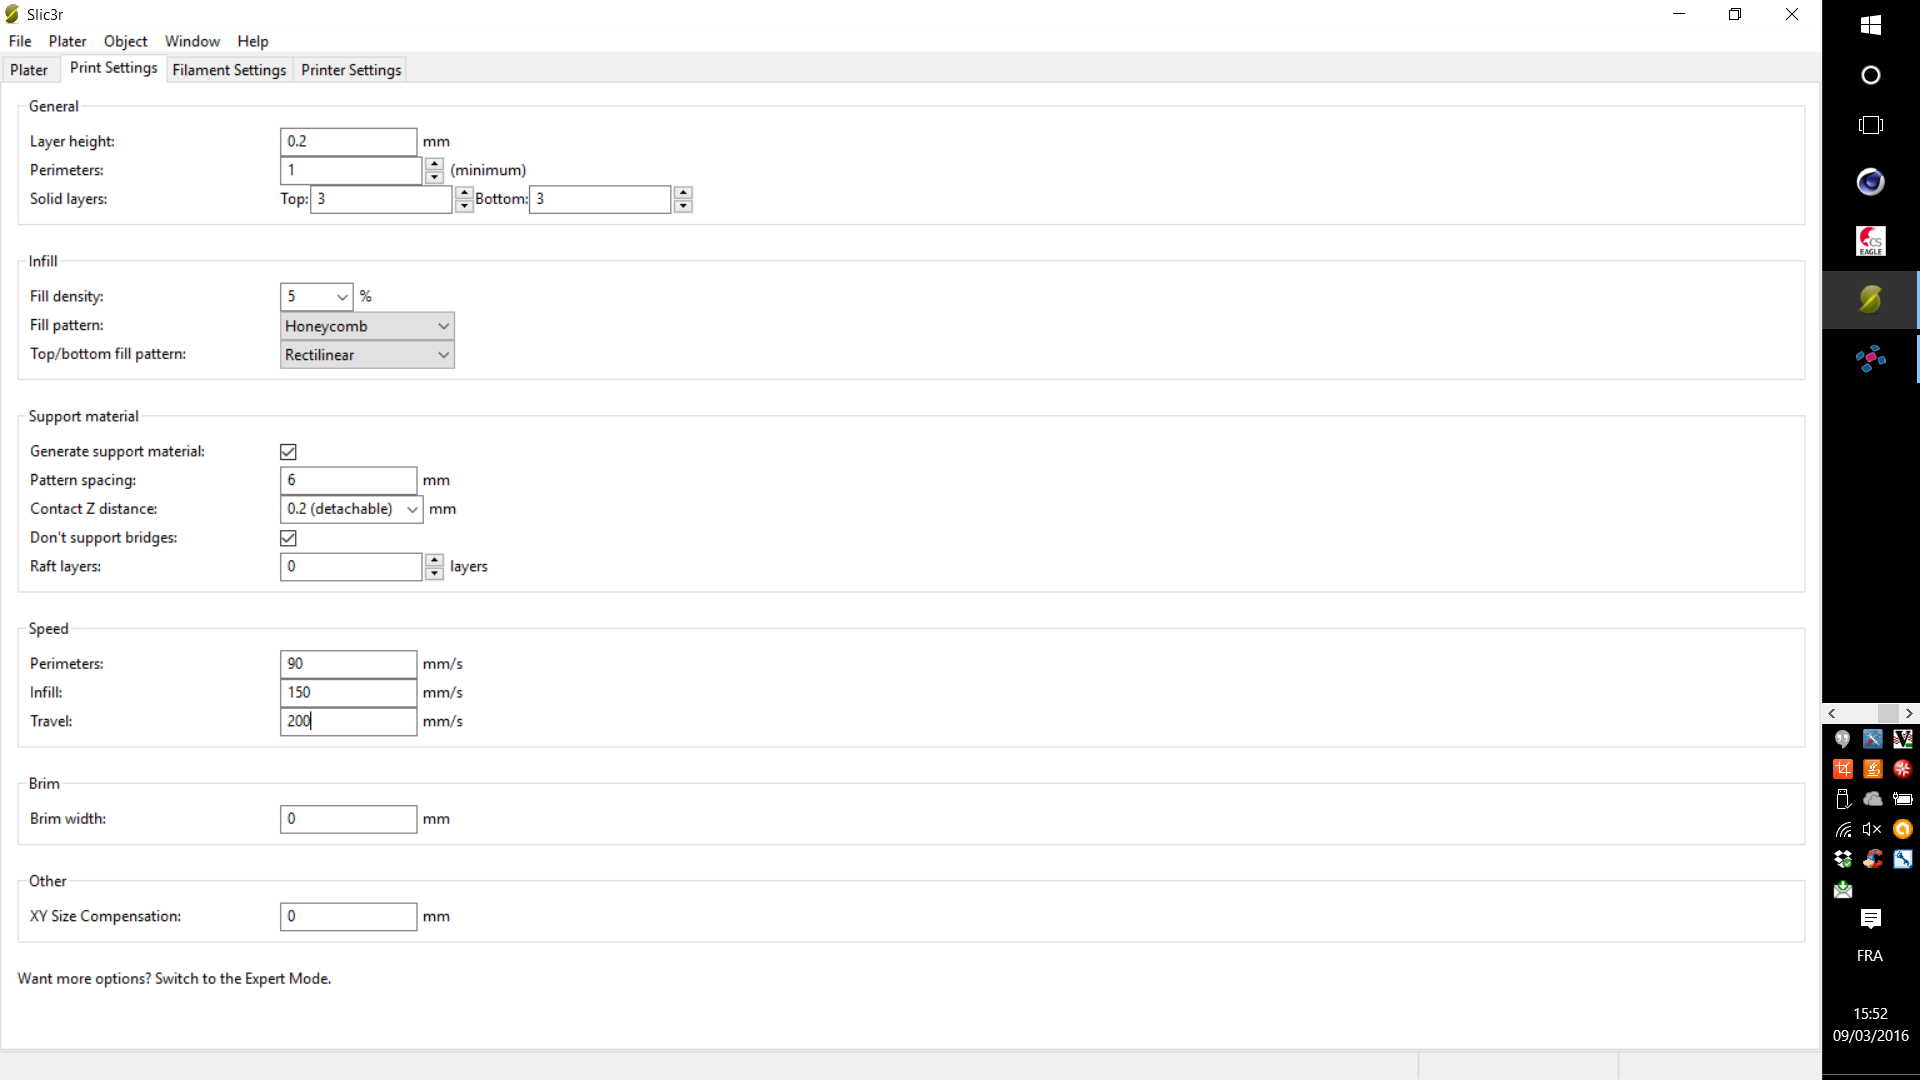Toggle Don't support bridges checkbox
This screenshot has width=1920, height=1080.
click(288, 538)
